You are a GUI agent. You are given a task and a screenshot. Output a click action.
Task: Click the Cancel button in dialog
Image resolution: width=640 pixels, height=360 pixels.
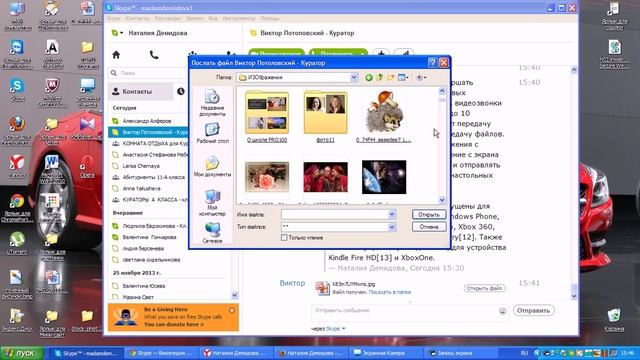coord(429,227)
